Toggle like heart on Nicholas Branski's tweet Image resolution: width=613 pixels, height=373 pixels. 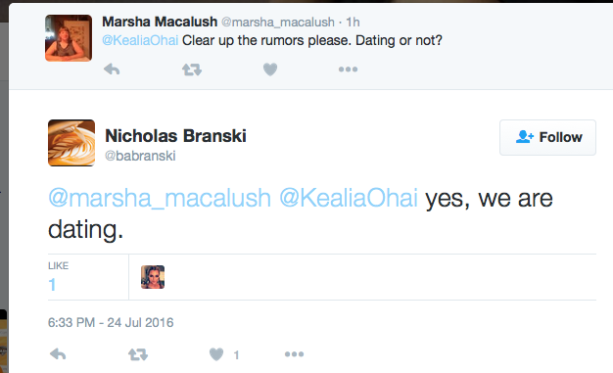pos(216,354)
